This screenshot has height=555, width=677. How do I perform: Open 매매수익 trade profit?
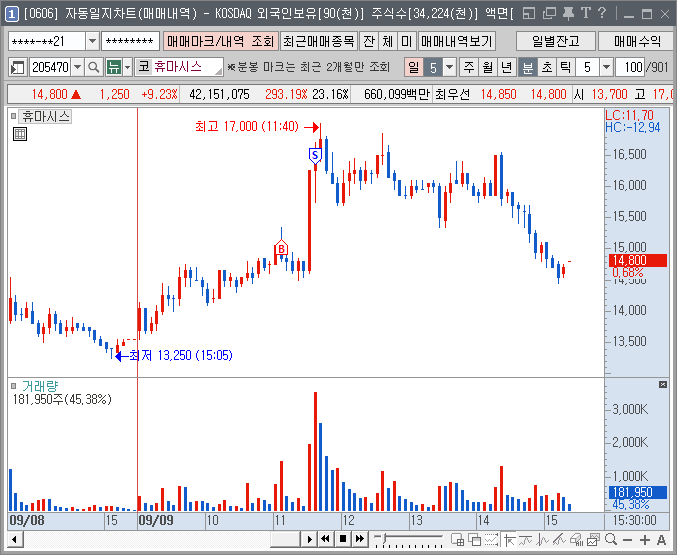(637, 41)
